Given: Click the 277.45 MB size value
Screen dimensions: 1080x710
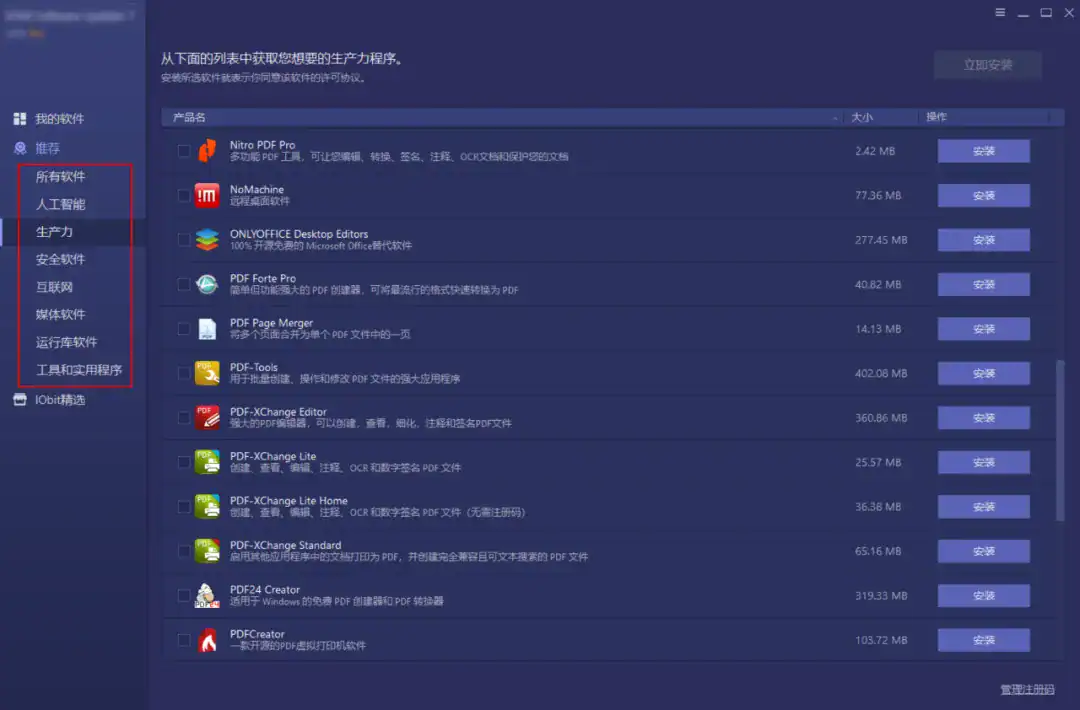Looking at the screenshot, I should pyautogui.click(x=881, y=240).
